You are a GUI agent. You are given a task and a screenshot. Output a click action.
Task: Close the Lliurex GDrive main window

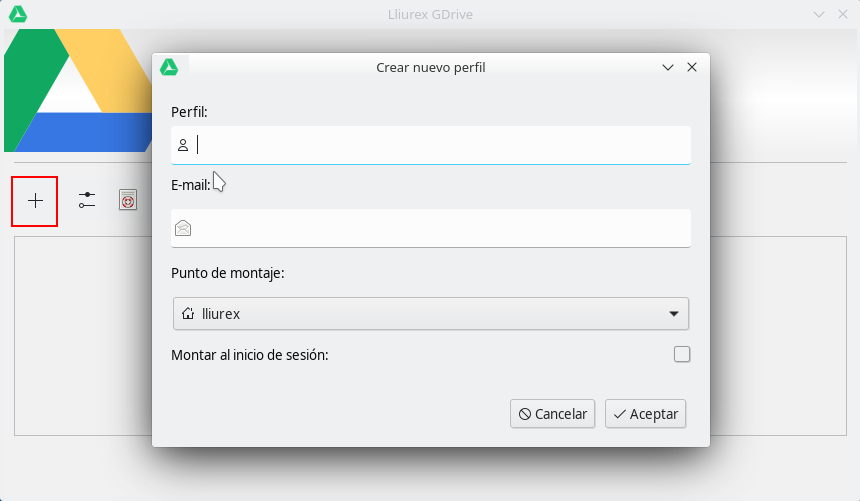click(x=842, y=14)
